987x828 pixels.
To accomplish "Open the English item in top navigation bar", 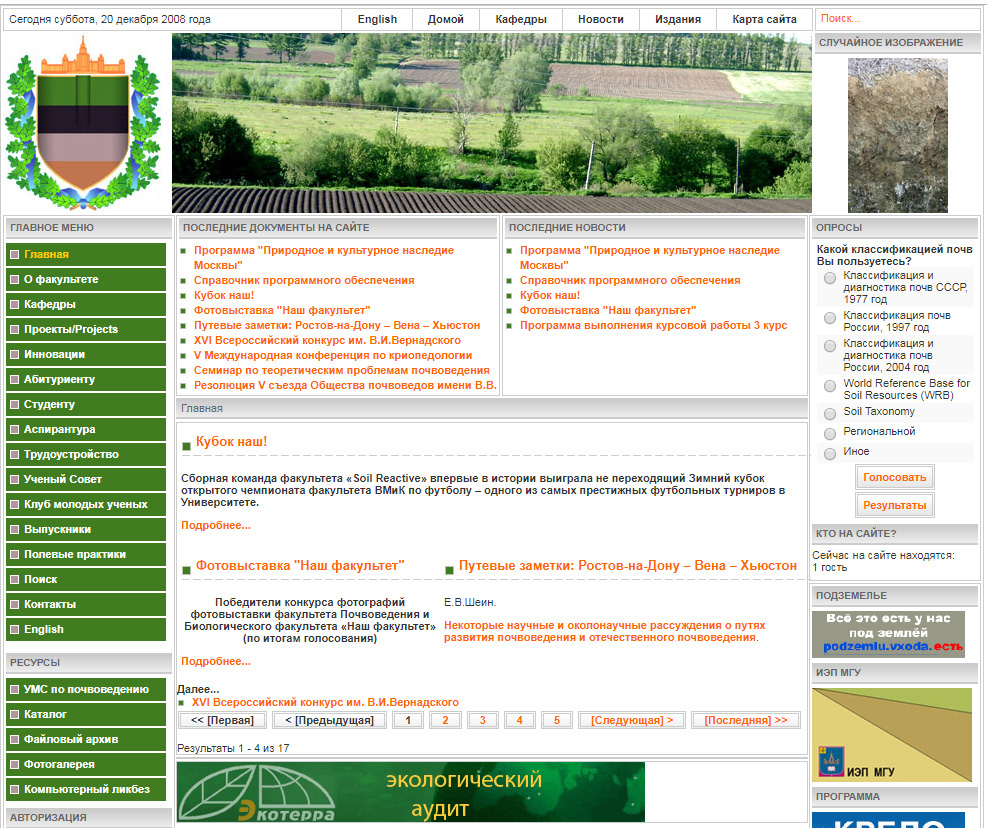I will [x=377, y=20].
